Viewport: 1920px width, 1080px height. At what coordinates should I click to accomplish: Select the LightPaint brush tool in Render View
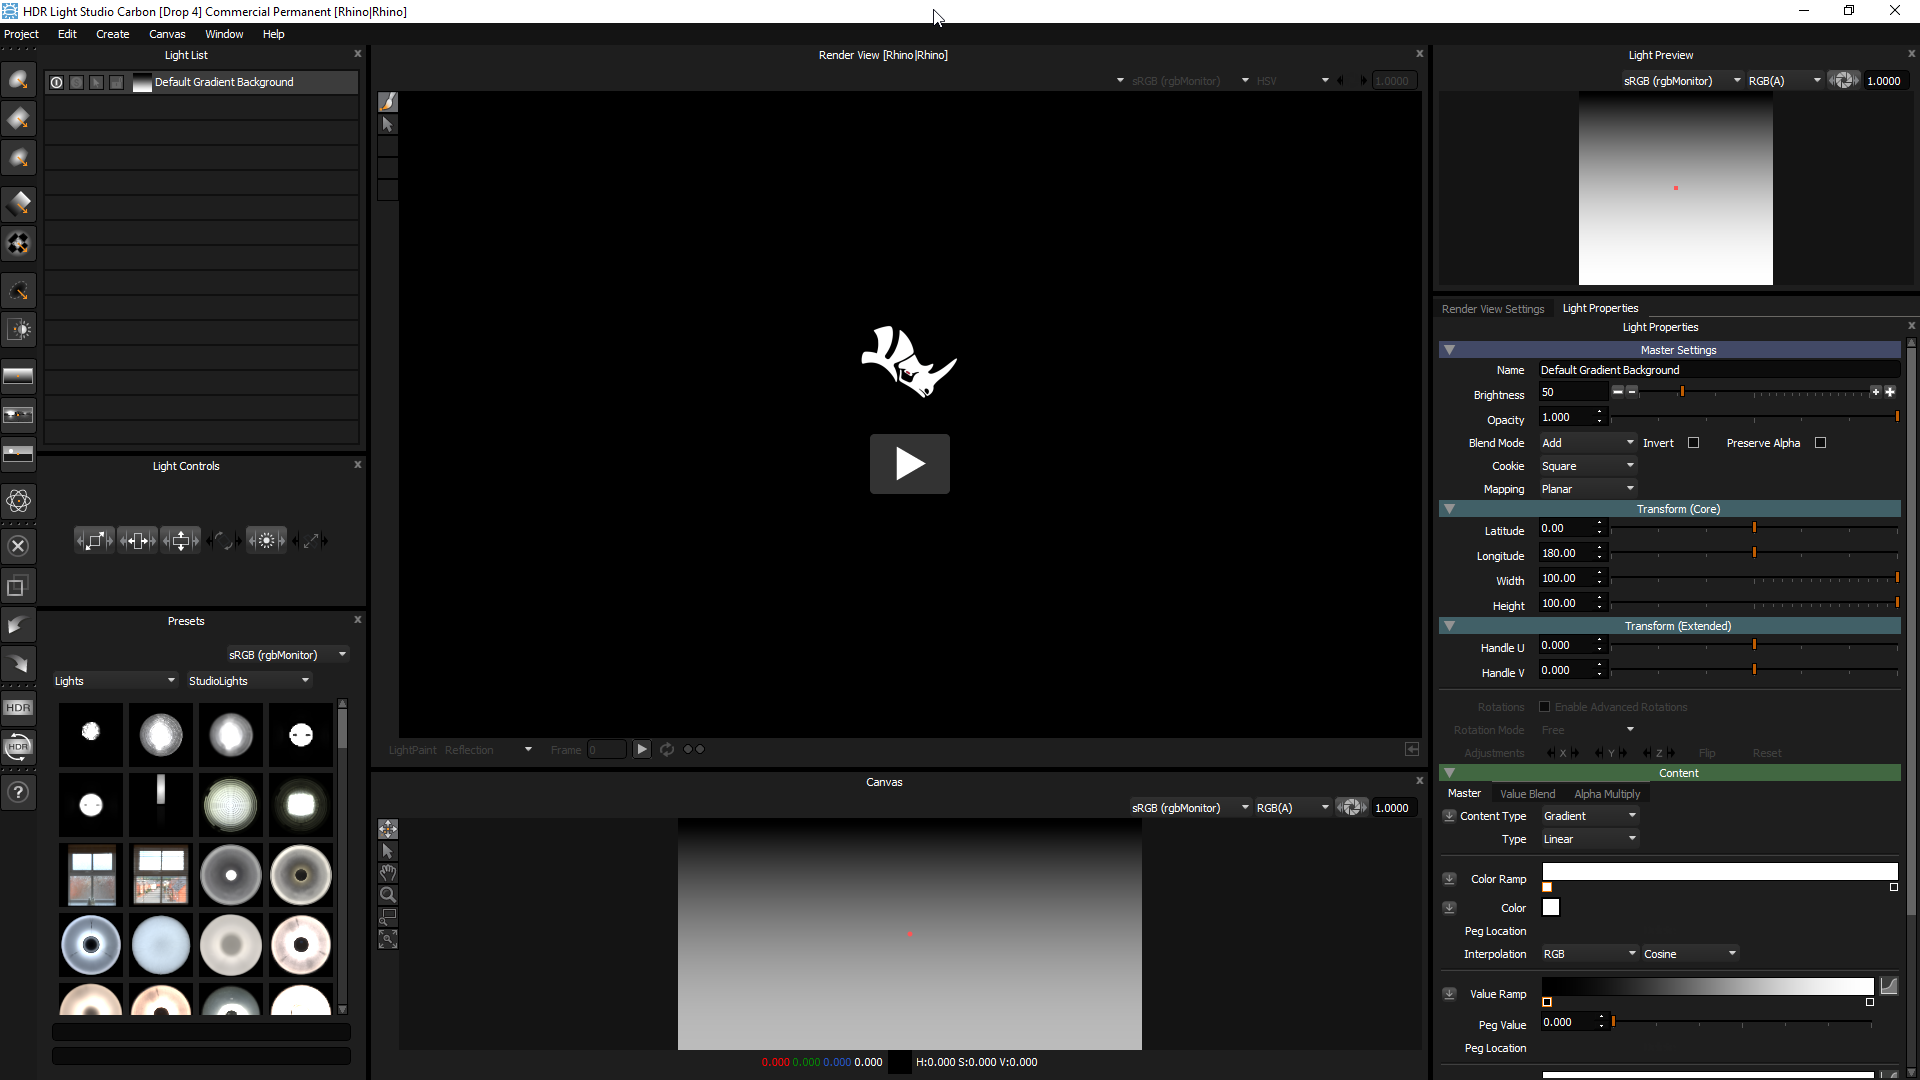coord(388,102)
